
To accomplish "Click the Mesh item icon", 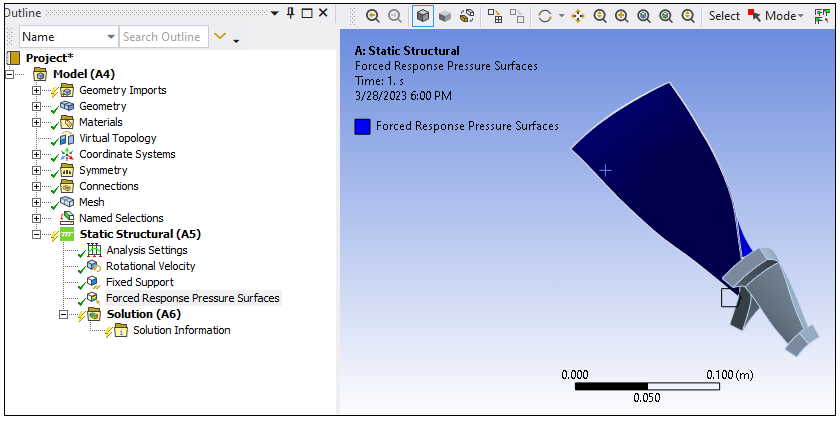I will tap(67, 202).
